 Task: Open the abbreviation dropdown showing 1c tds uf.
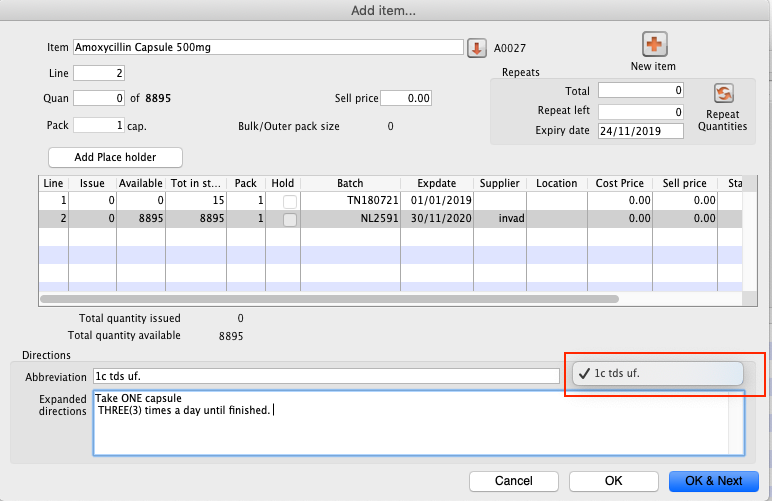[x=657, y=373]
